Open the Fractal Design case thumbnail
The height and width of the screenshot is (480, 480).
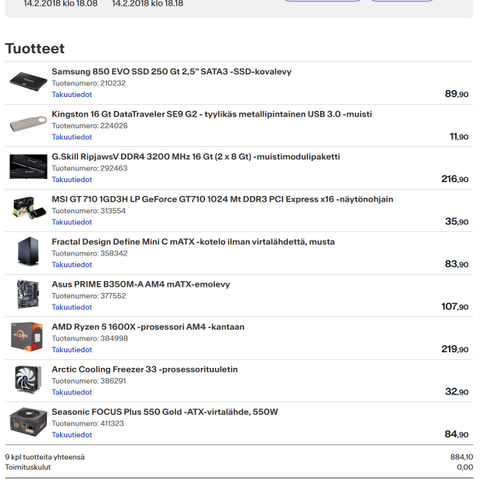28,251
